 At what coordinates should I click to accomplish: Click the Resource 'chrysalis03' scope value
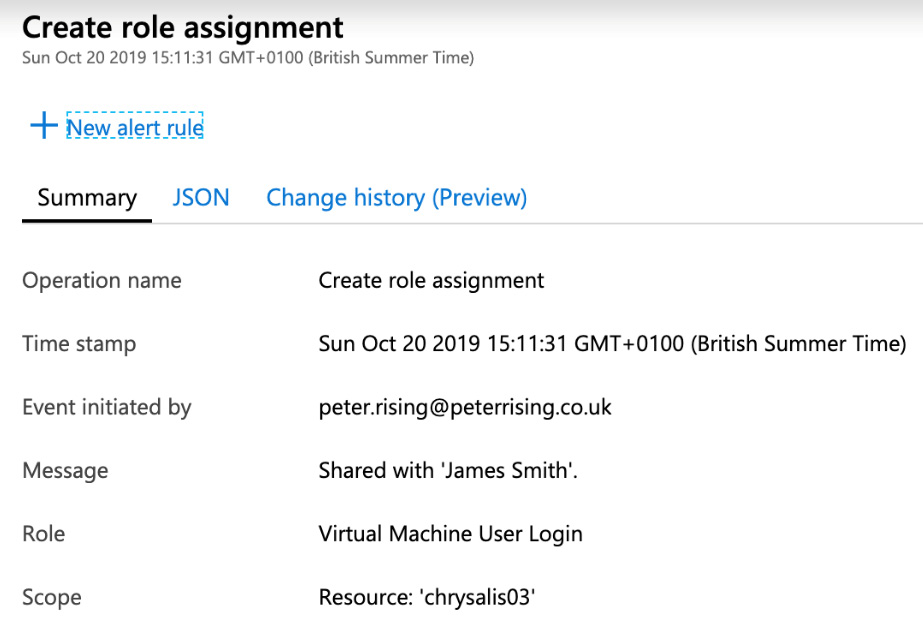click(428, 598)
